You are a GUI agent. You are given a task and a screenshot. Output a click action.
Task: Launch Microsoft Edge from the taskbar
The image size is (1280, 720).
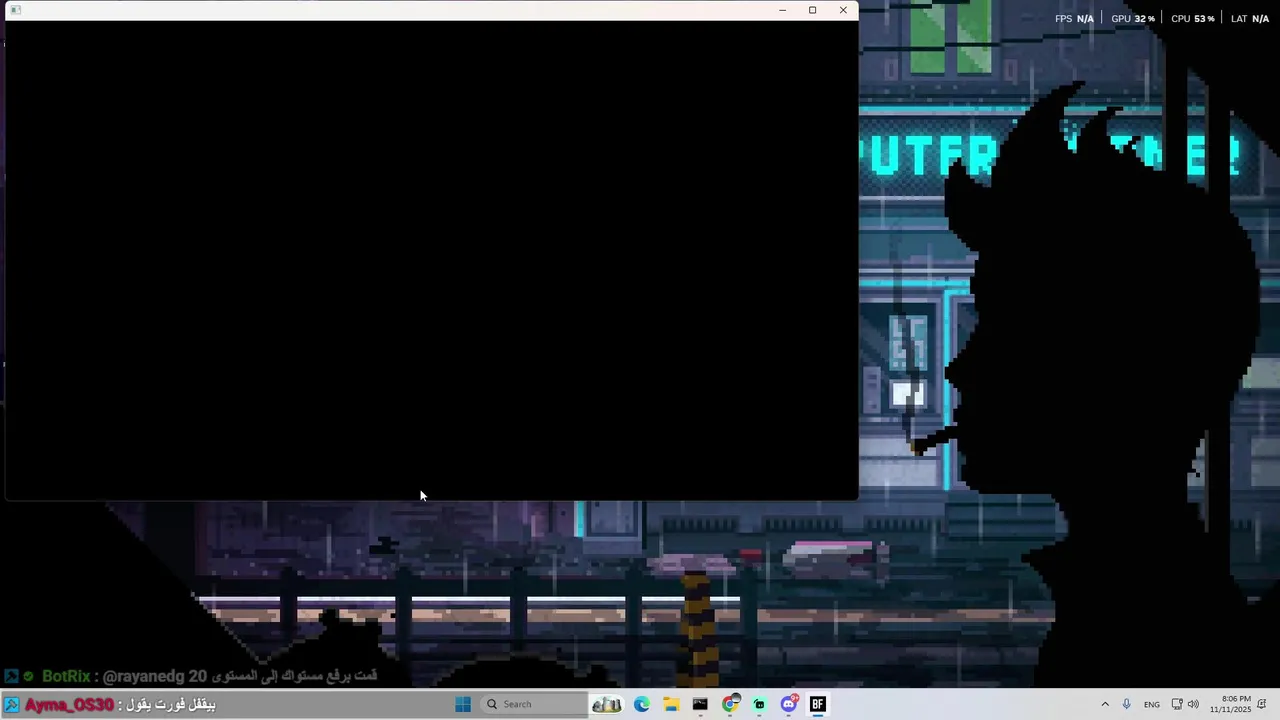click(x=642, y=704)
